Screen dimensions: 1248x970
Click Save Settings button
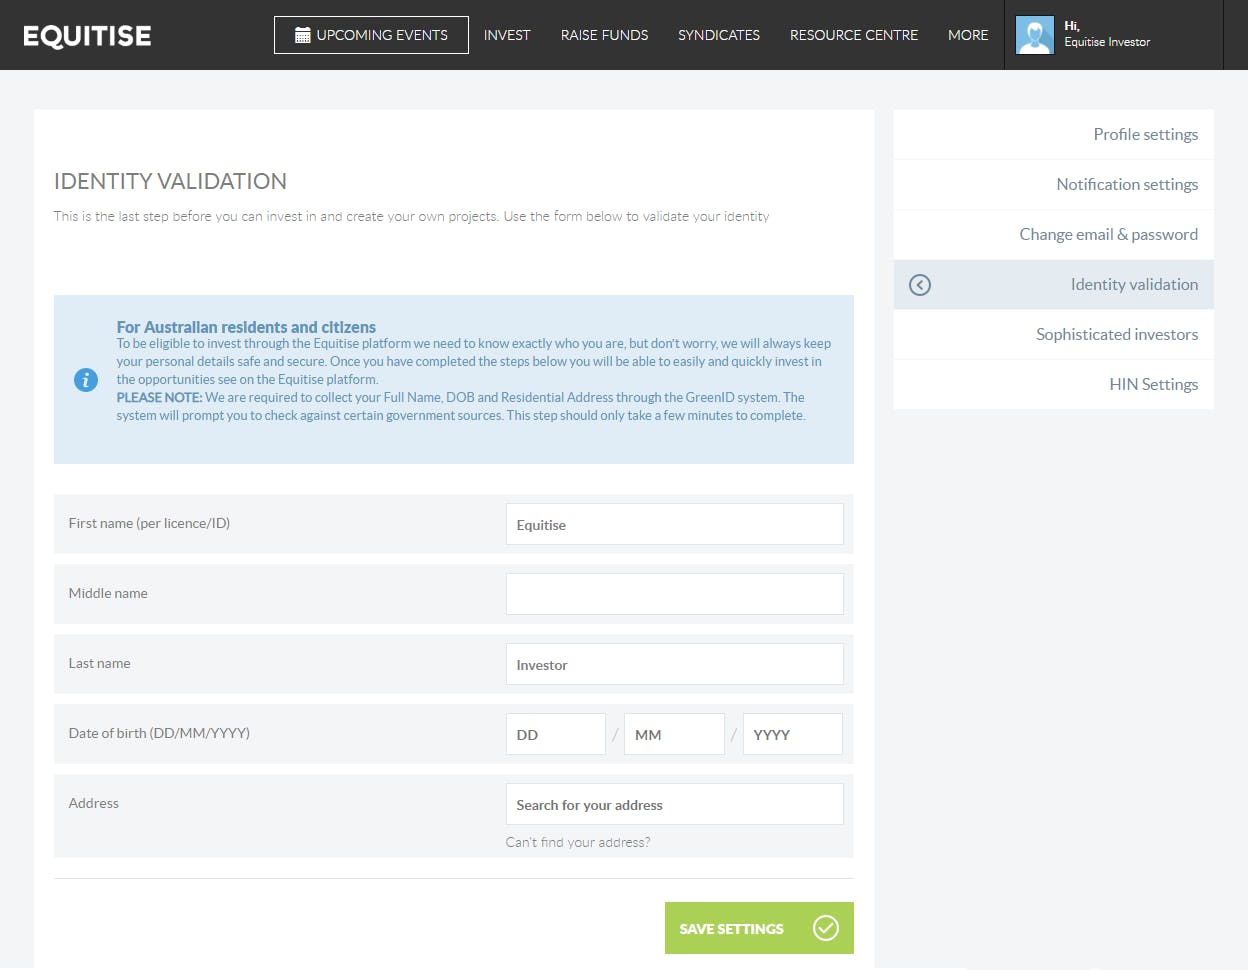pos(759,928)
